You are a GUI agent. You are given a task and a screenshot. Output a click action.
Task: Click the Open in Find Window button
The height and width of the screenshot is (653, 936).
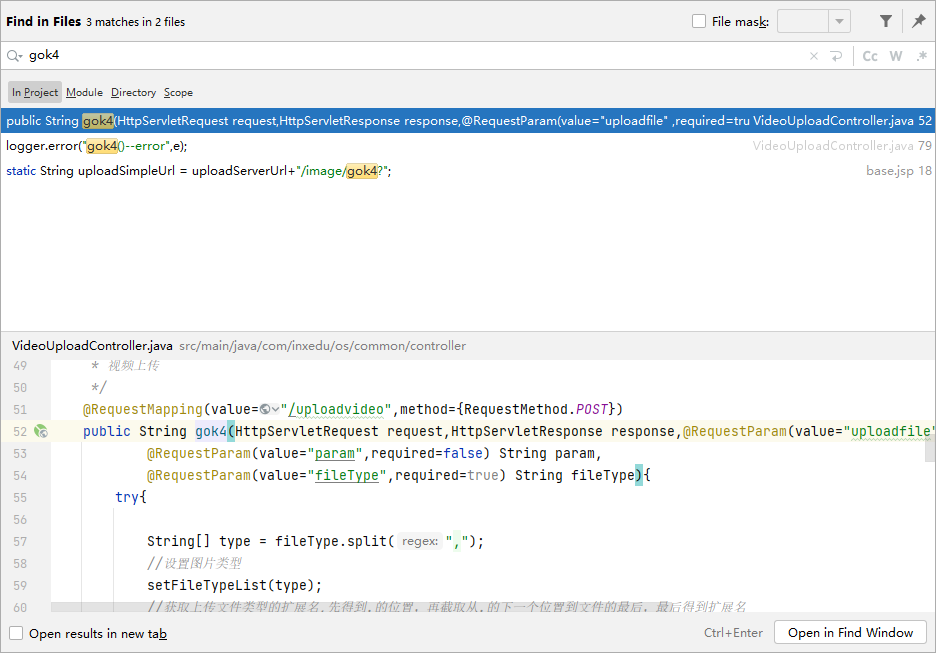850,633
